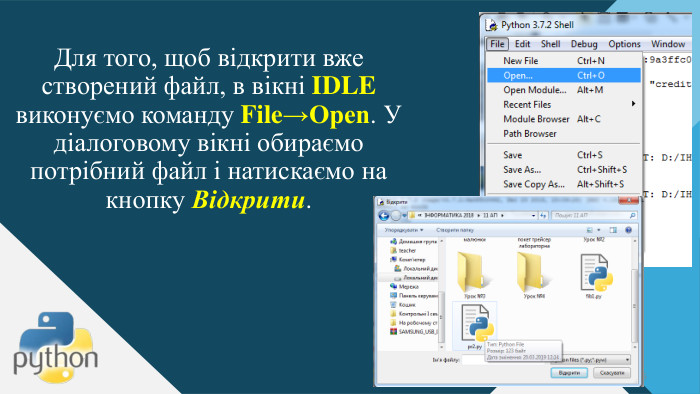
Task: Open the Window menu
Action: click(668, 44)
